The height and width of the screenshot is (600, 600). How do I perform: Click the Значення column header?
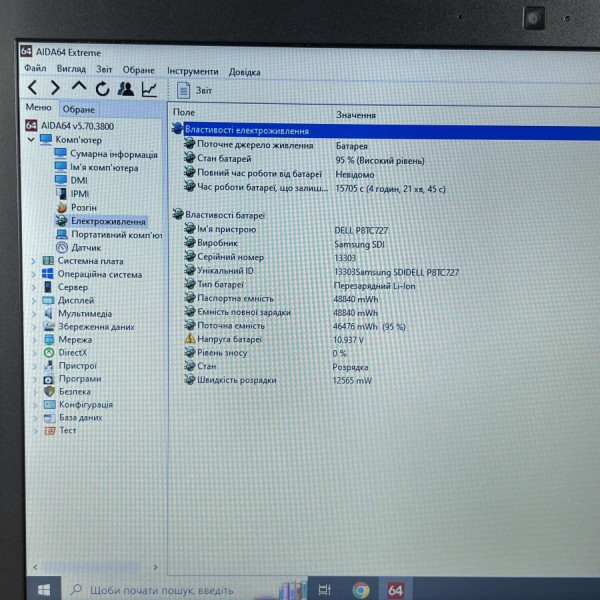[356, 115]
